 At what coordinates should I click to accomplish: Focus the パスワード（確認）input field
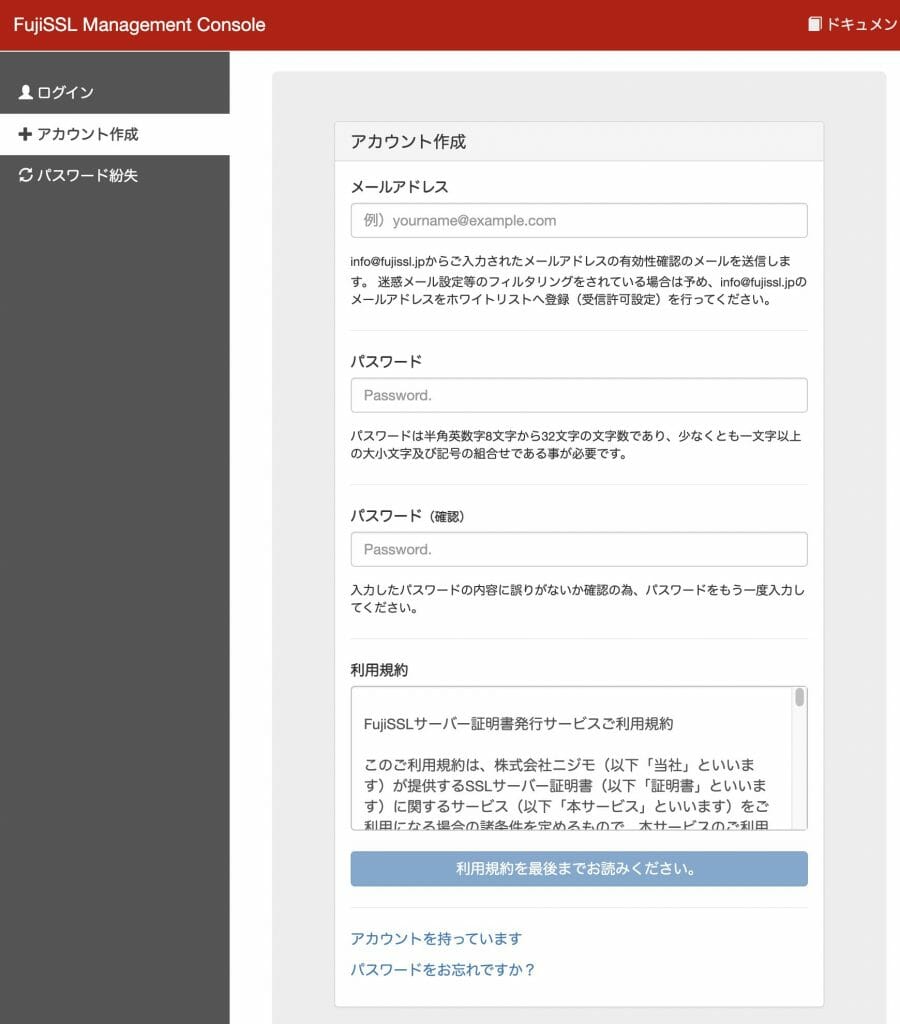(579, 549)
